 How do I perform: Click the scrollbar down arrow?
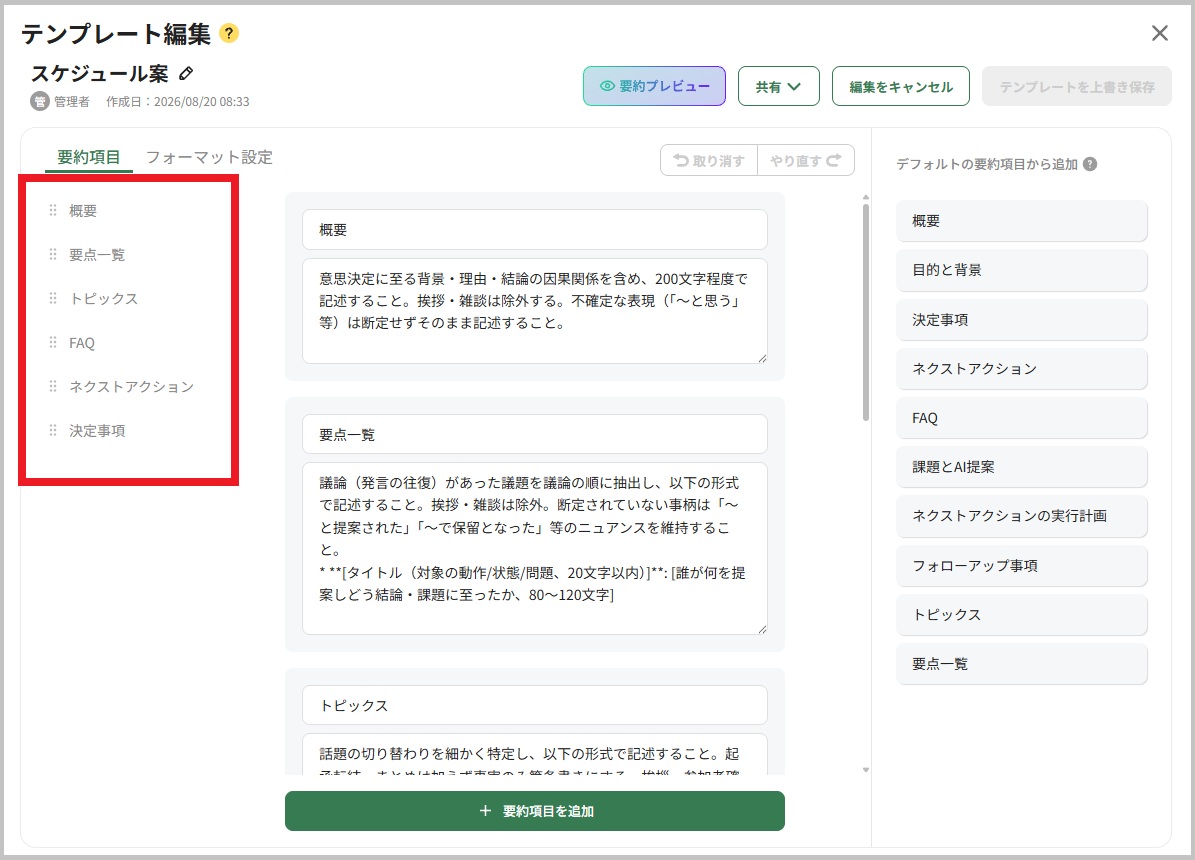coord(866,770)
